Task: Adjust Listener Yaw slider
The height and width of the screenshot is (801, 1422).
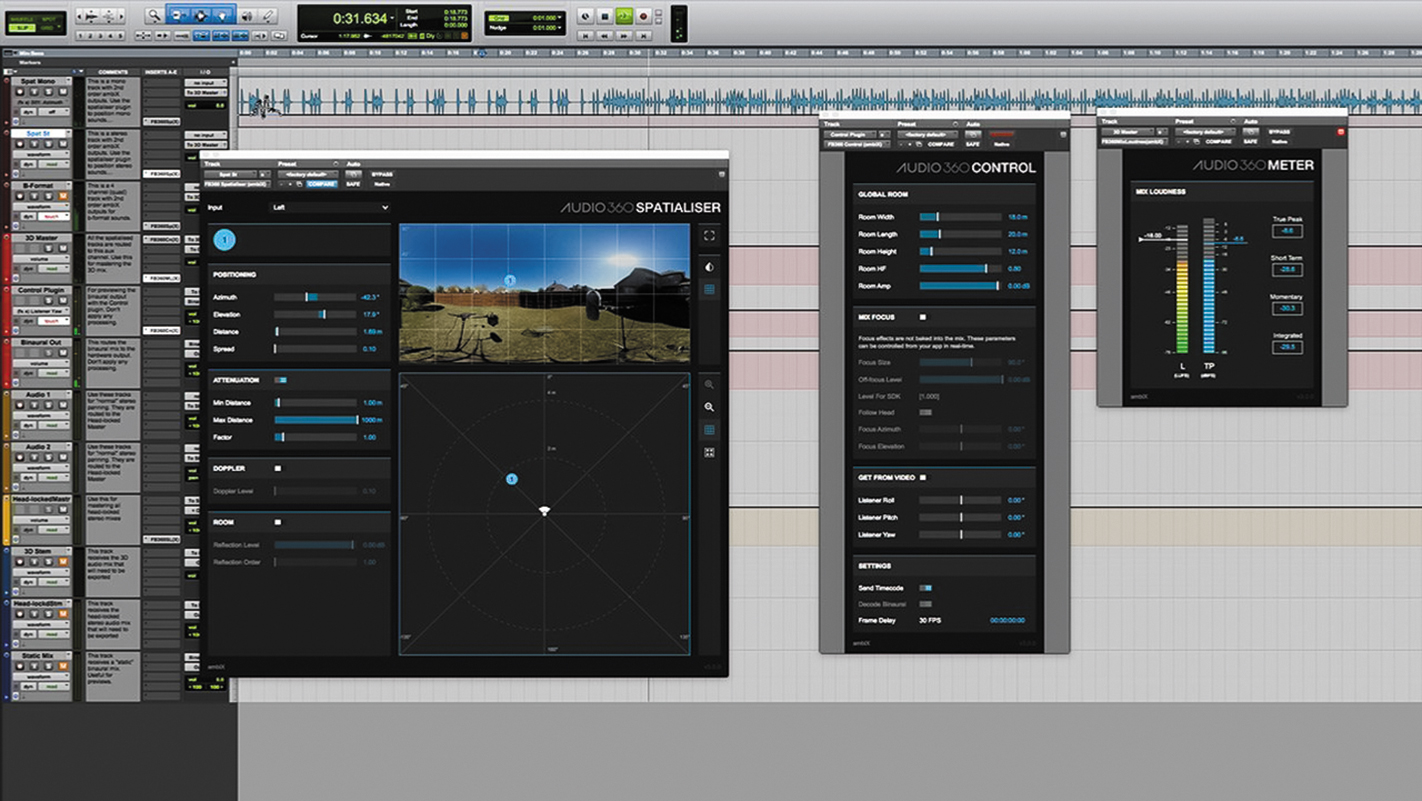Action: (960, 534)
